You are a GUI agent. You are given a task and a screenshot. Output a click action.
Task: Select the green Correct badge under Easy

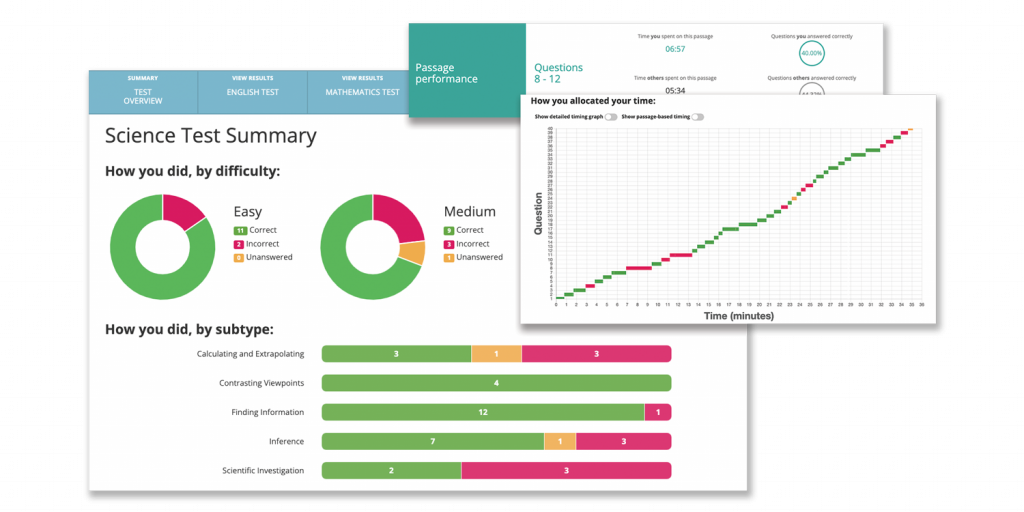[x=239, y=230]
